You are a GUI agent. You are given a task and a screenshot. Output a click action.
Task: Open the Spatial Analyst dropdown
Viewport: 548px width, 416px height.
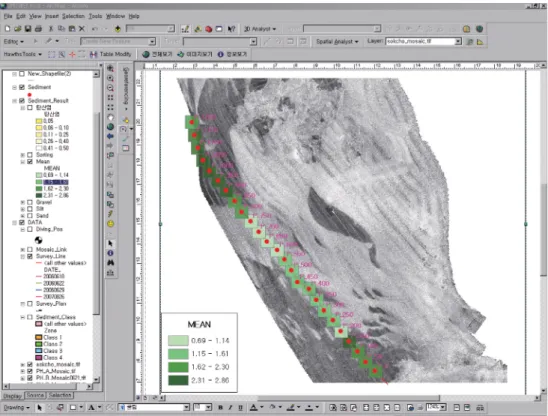(337, 42)
